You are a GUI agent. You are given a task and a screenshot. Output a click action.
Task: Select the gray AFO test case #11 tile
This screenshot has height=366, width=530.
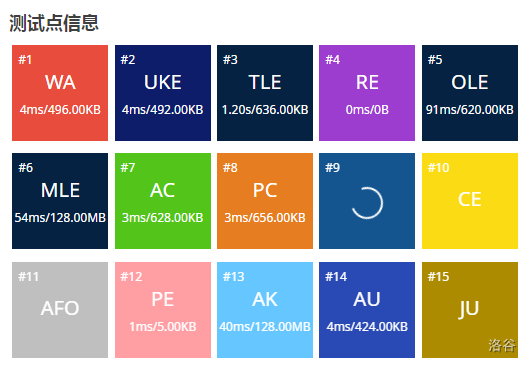(60, 310)
